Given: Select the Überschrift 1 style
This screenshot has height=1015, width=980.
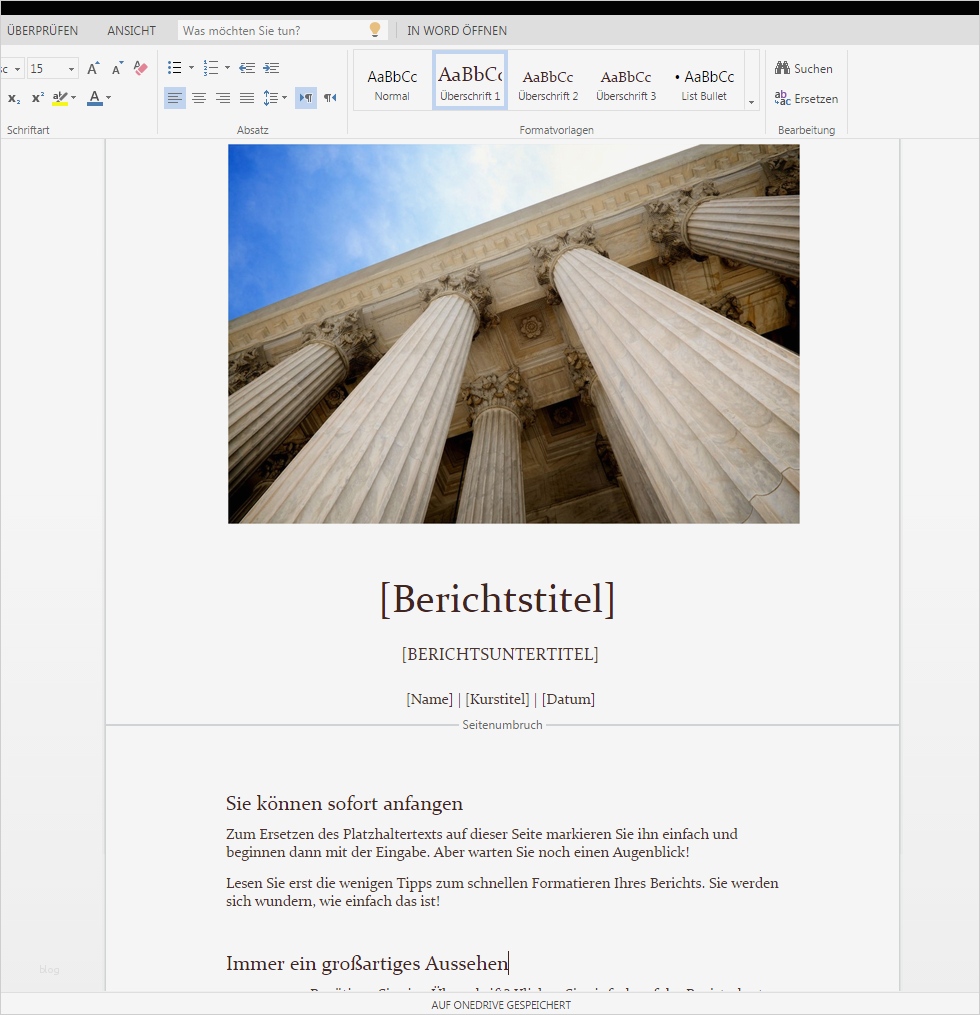Looking at the screenshot, I should (470, 80).
